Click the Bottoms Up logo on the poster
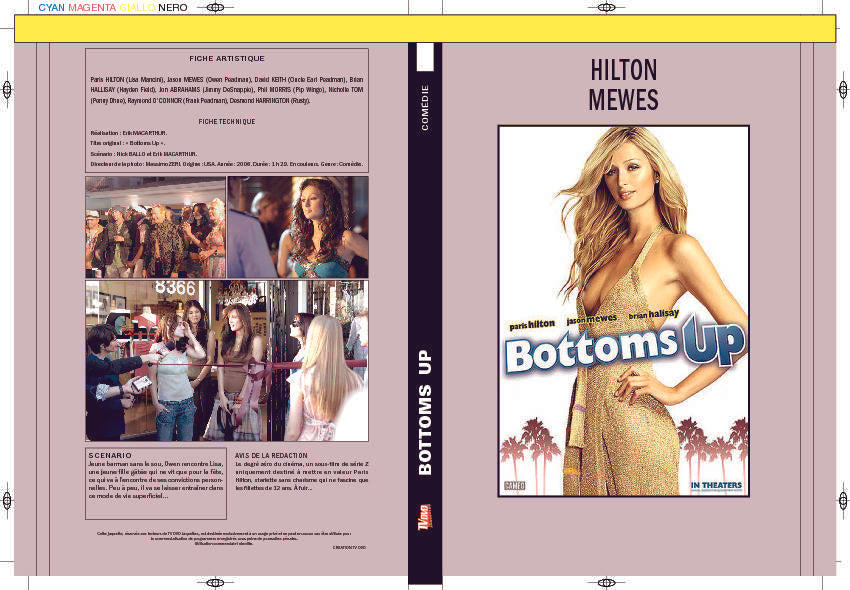The width and height of the screenshot is (850, 590). (x=624, y=347)
